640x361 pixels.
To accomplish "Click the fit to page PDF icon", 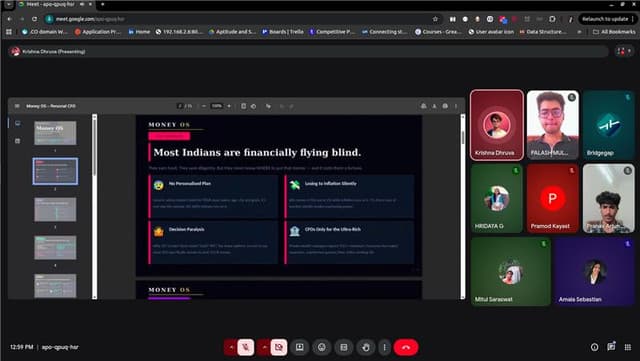I will (243, 106).
